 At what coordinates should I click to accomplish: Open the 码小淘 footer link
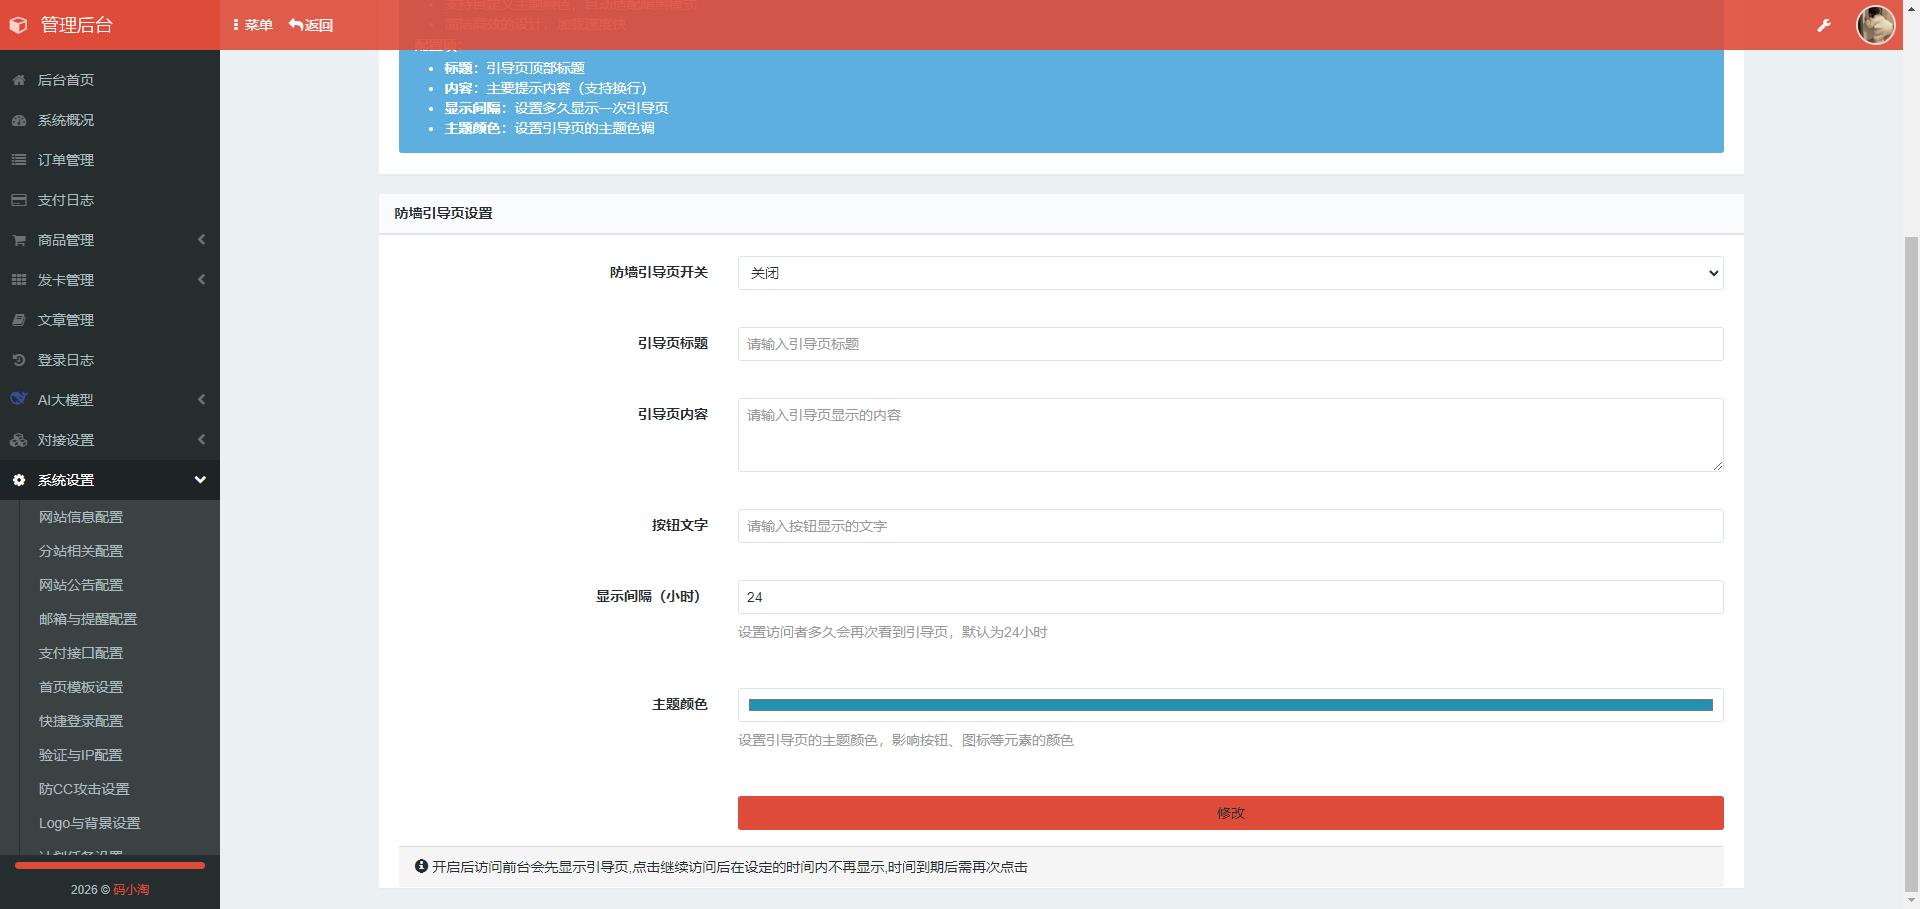coord(133,889)
